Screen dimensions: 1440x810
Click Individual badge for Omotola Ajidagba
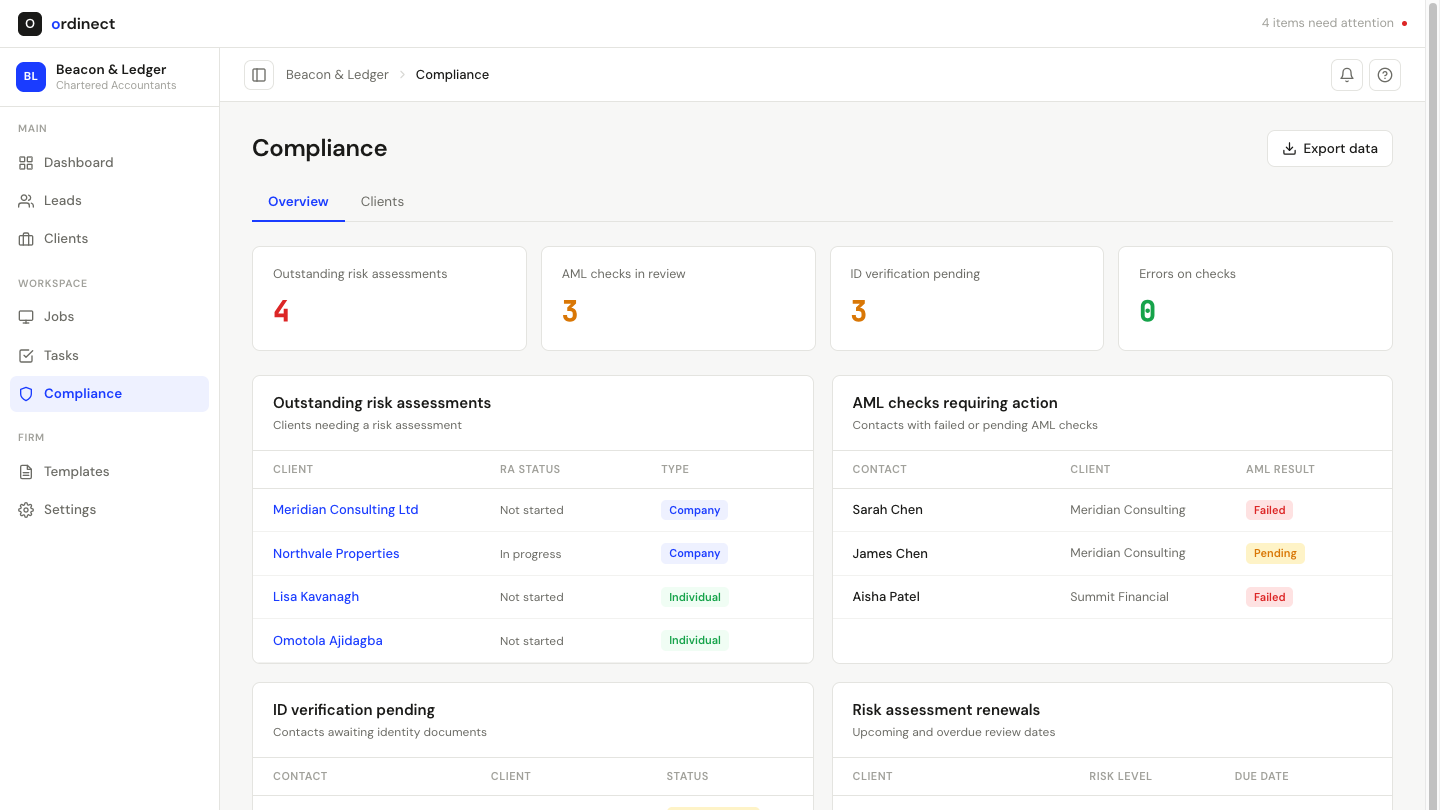(x=694, y=641)
